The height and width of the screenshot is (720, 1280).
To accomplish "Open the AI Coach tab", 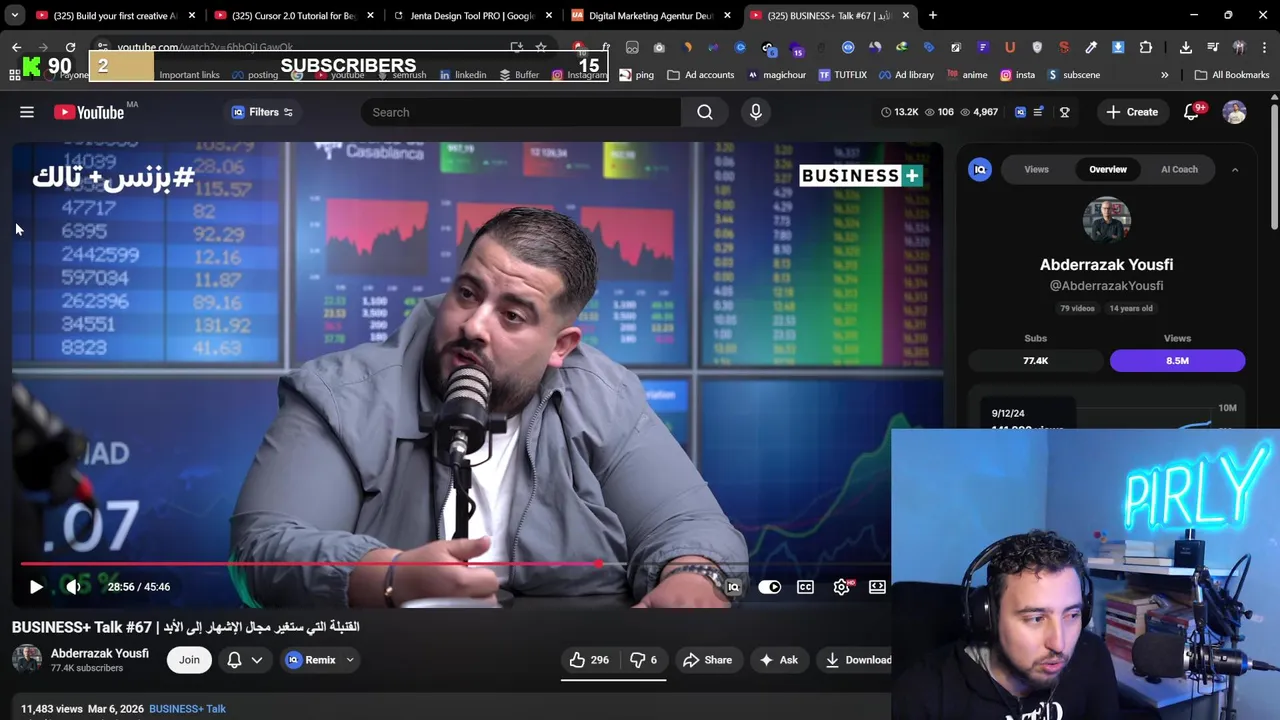I will tap(1179, 169).
